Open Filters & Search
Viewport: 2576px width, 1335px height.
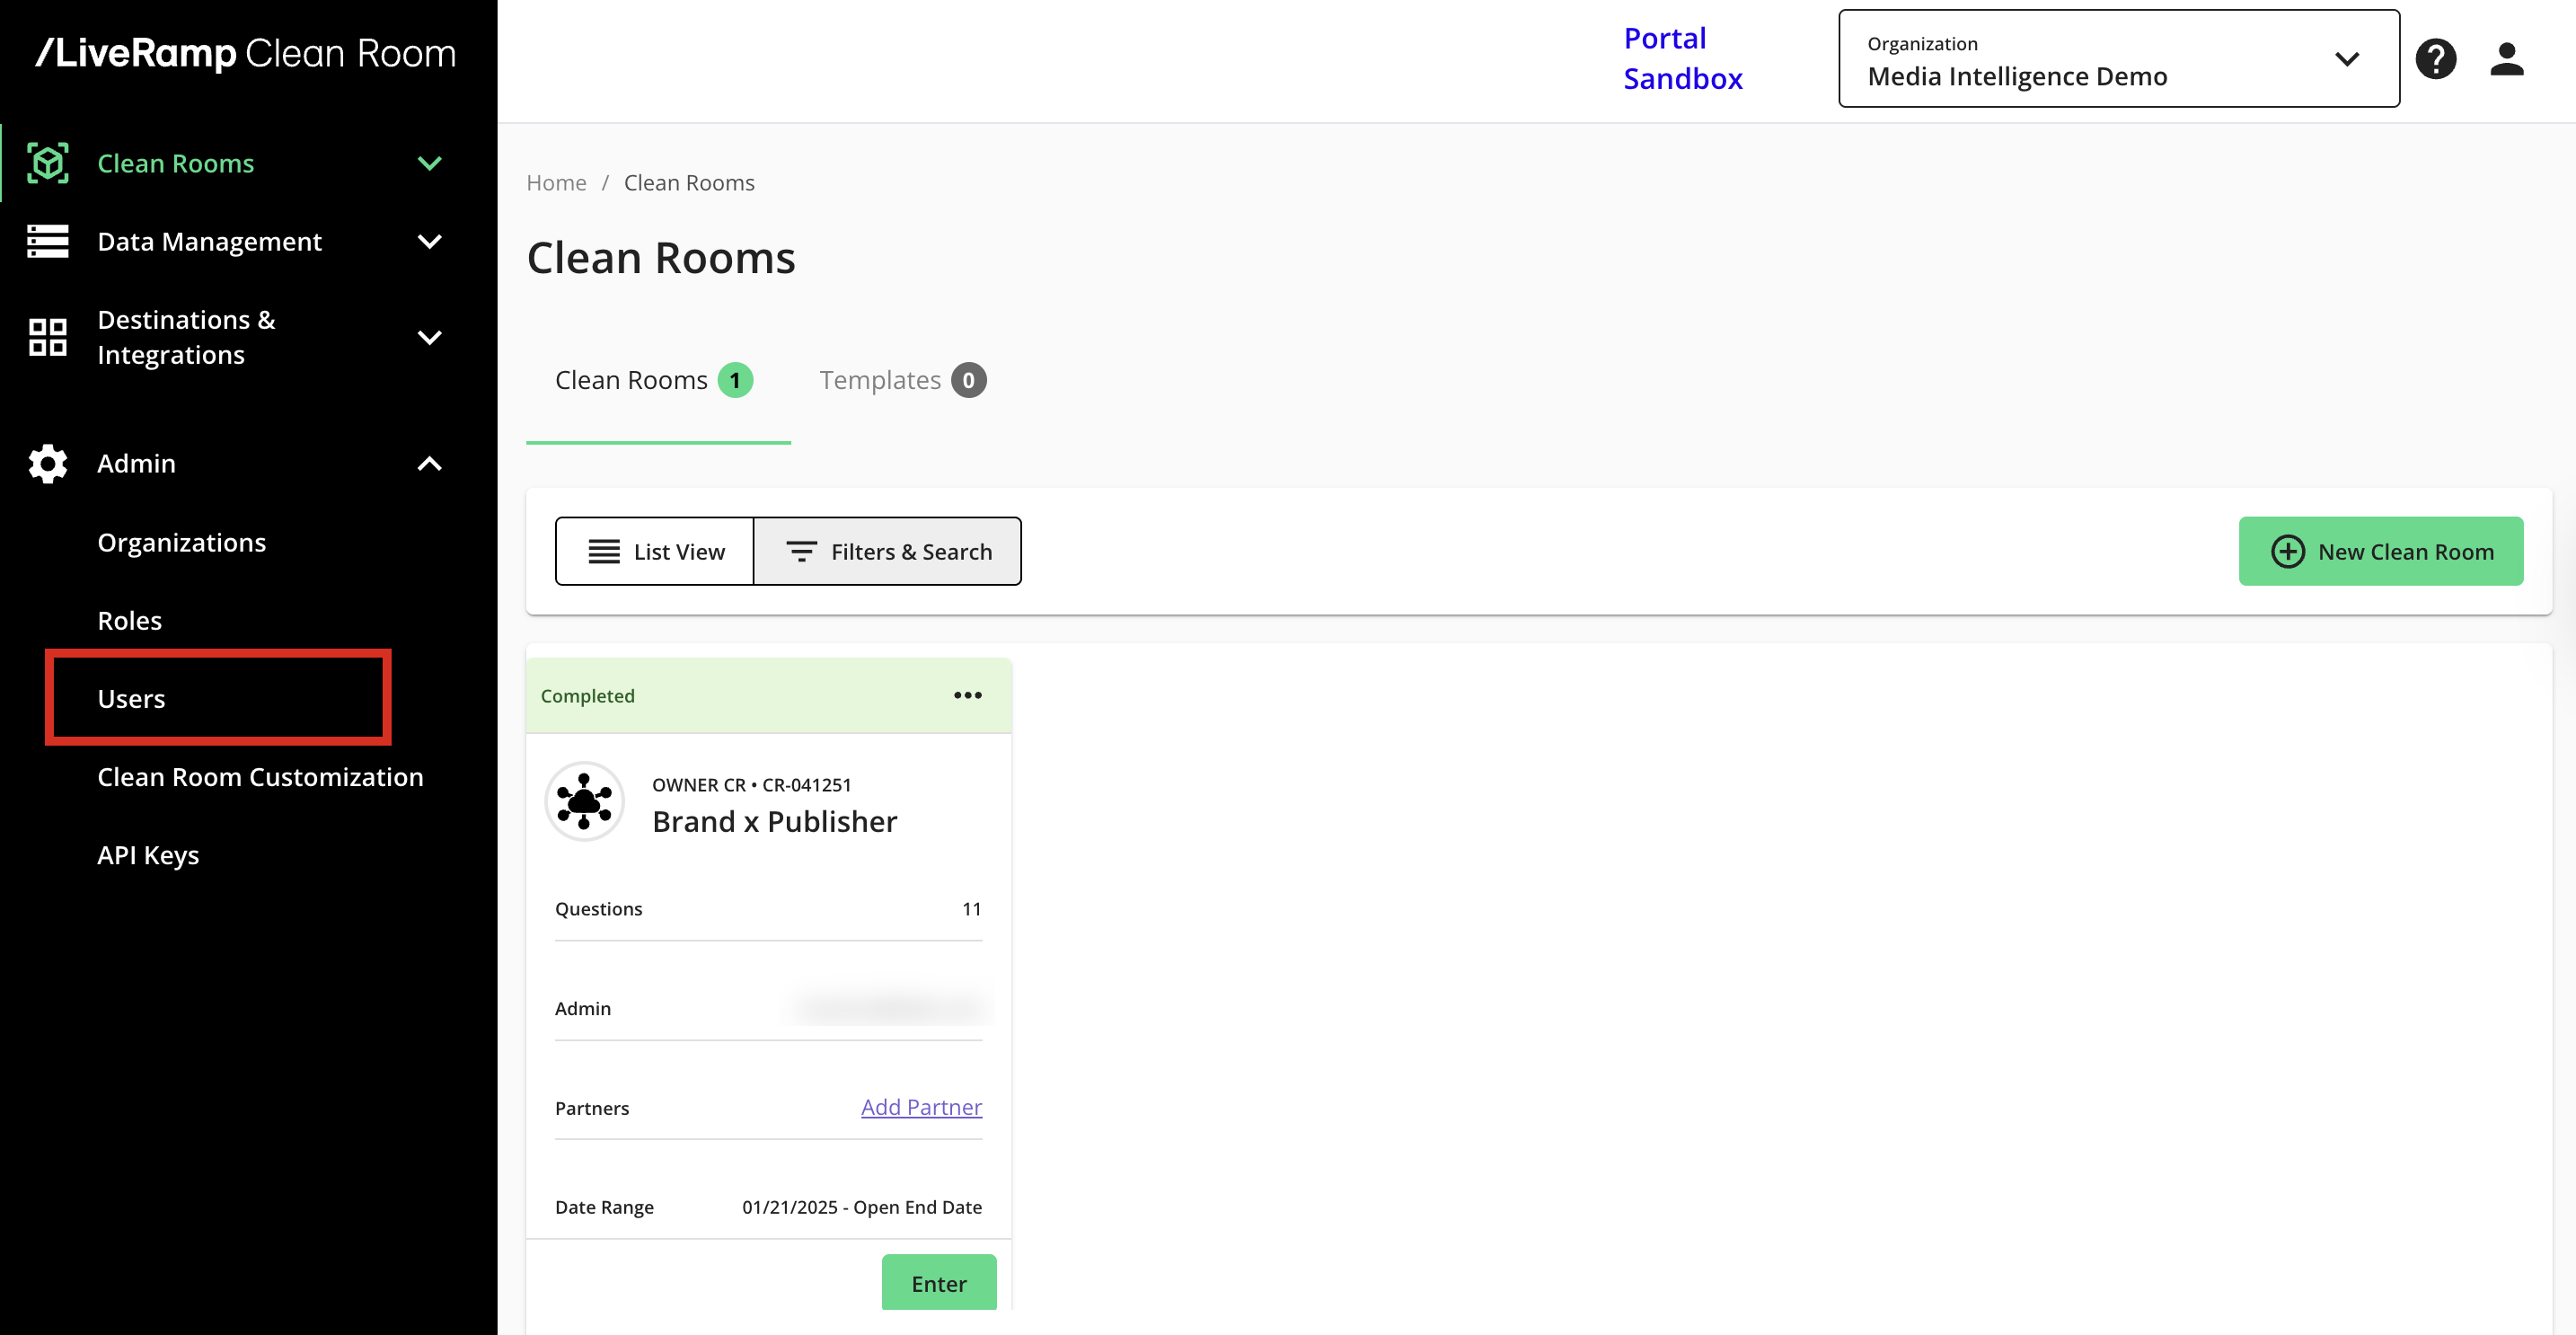point(887,551)
